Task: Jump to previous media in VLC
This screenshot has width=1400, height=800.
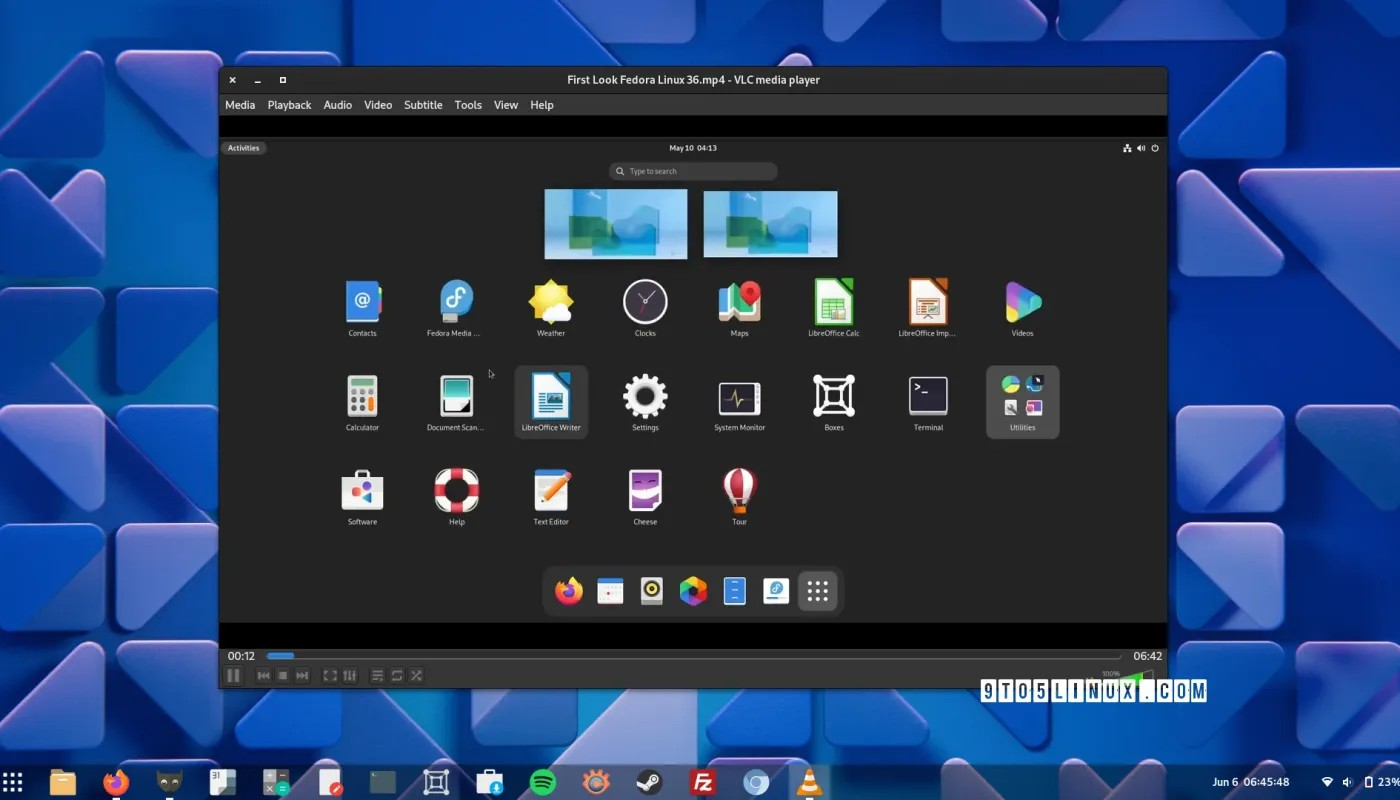Action: coord(264,676)
